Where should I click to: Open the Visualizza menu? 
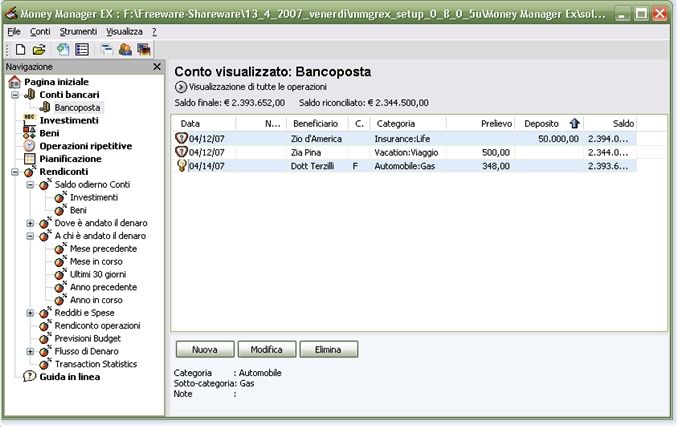pos(124,32)
